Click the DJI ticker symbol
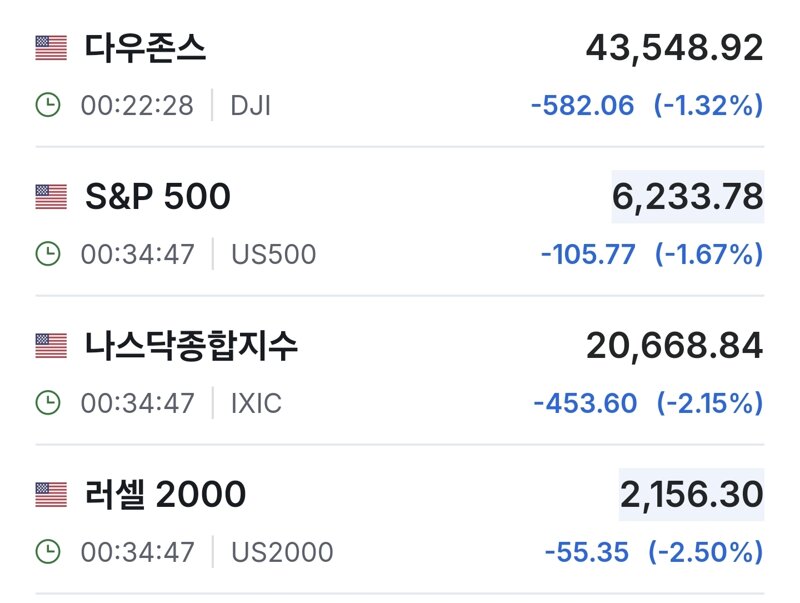Viewport: 800px width, 603px height. [251, 106]
